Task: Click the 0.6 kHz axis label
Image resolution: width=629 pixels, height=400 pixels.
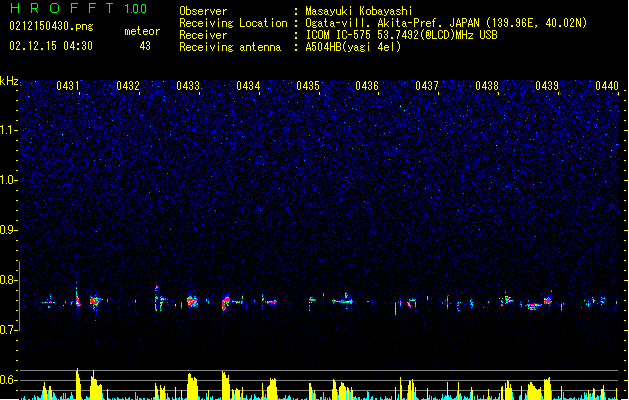Action: click(8, 380)
